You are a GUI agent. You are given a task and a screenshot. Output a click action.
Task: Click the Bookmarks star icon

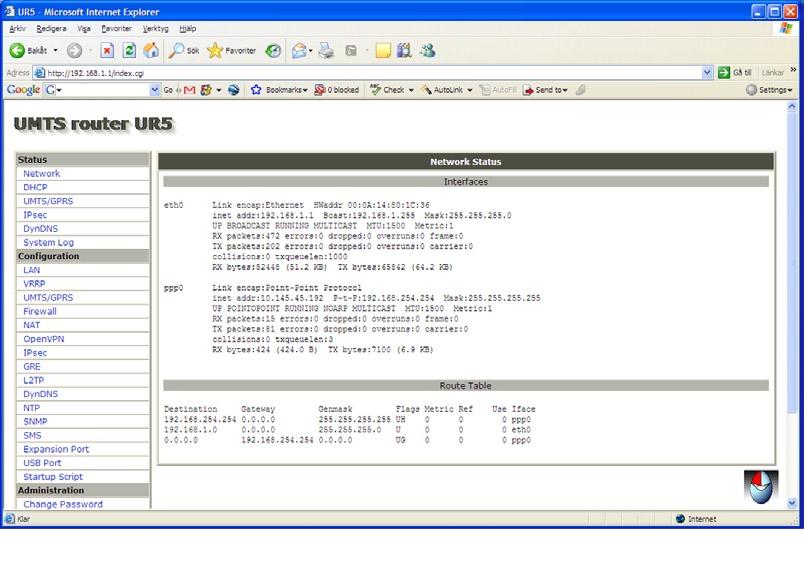[256, 90]
